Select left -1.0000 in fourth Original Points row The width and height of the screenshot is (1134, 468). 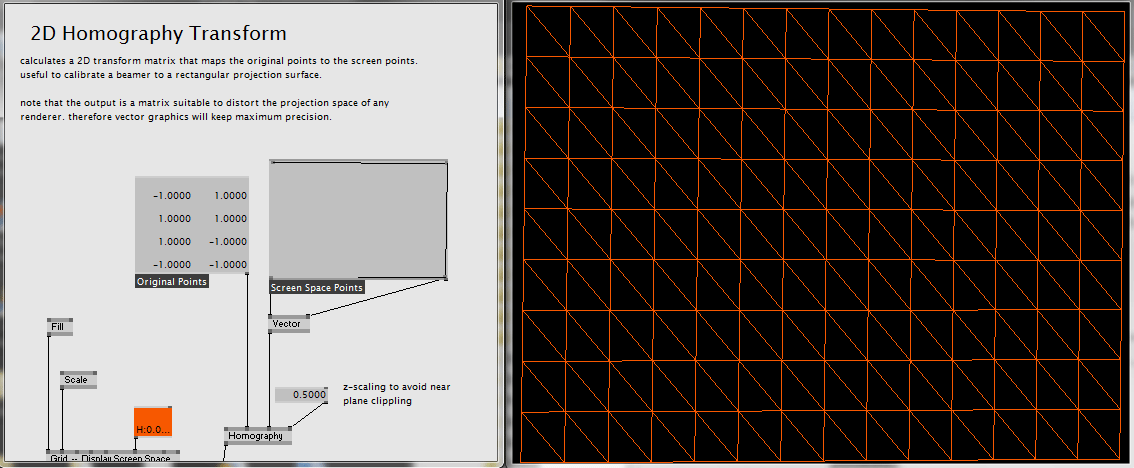[172, 264]
